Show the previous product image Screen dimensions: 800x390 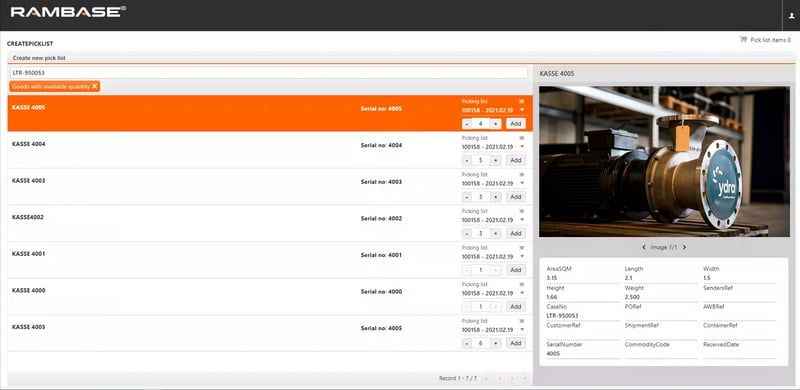[x=644, y=247]
